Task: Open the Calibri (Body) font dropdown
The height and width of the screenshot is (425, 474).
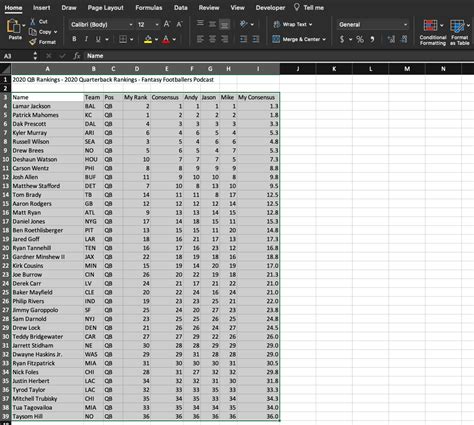Action: click(x=131, y=24)
